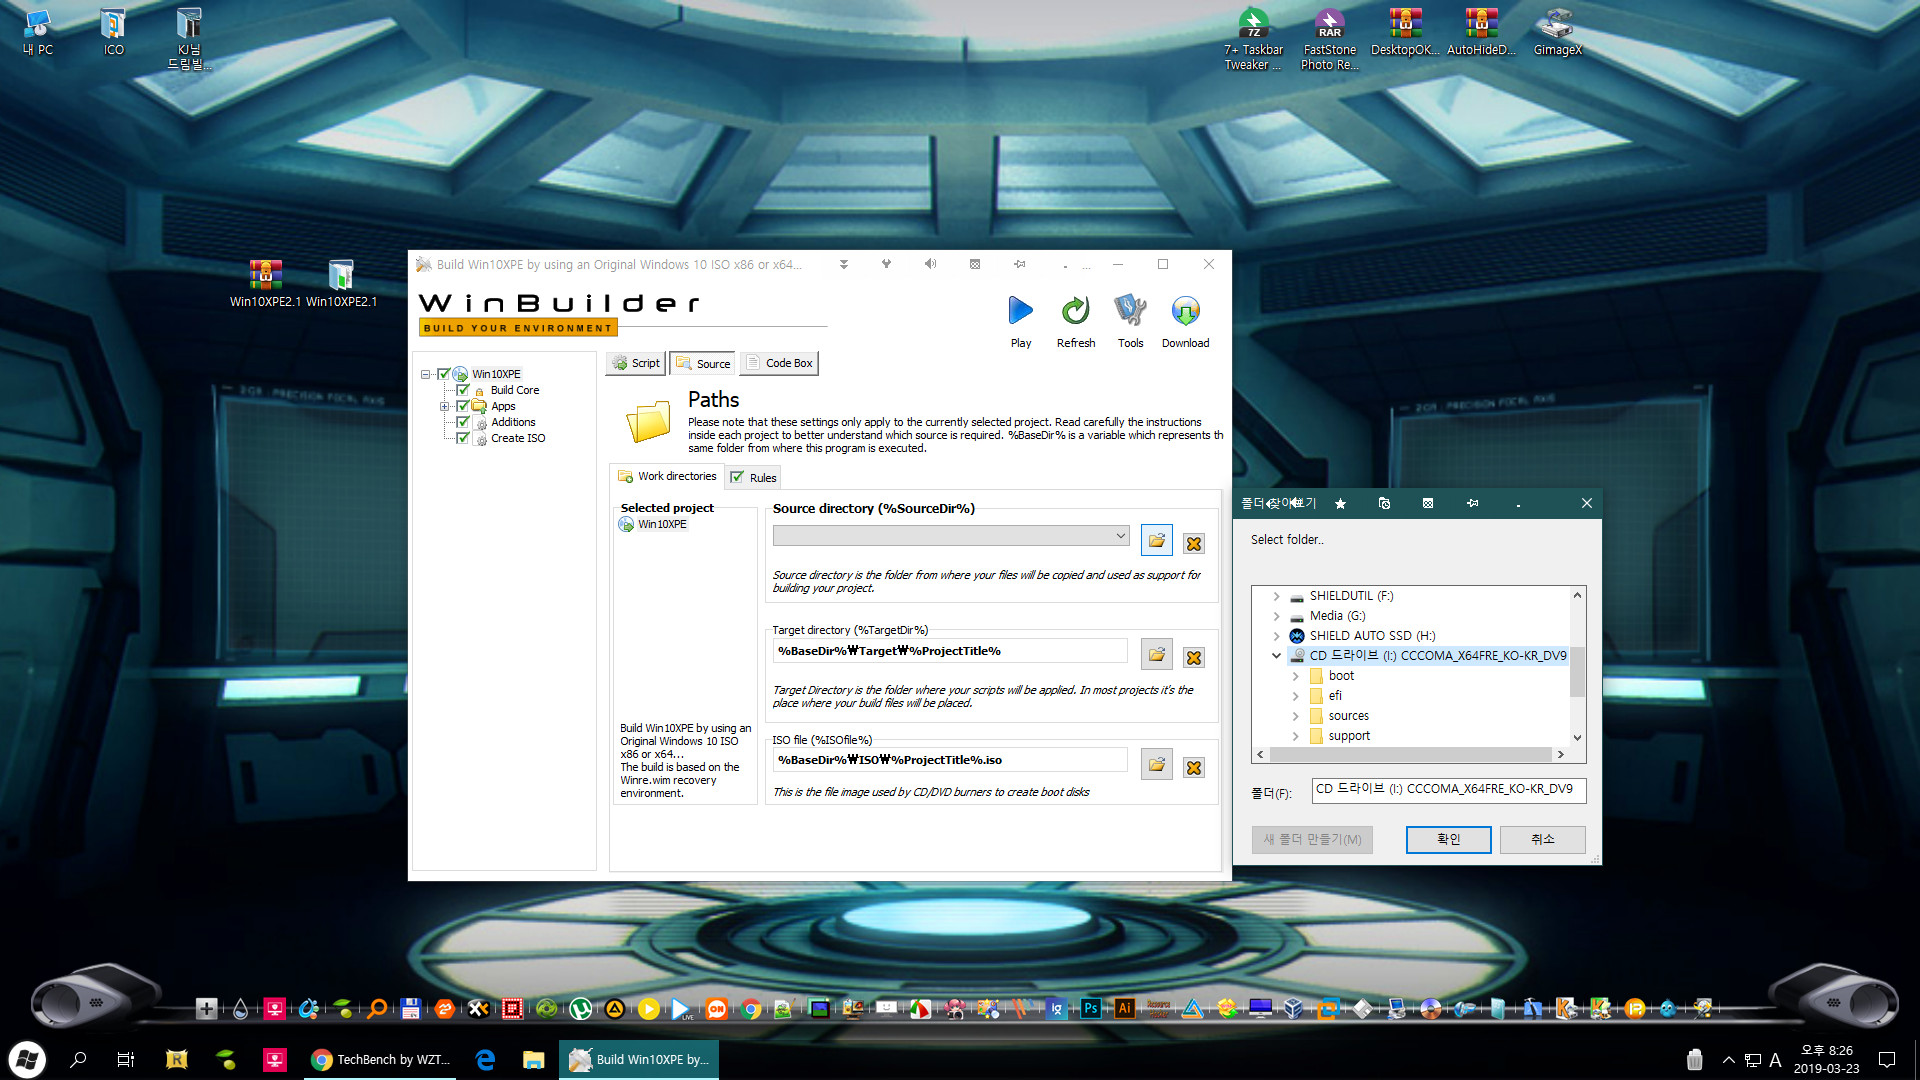
Task: Click folder tree horizontal scrollbar
Action: 1410,754
